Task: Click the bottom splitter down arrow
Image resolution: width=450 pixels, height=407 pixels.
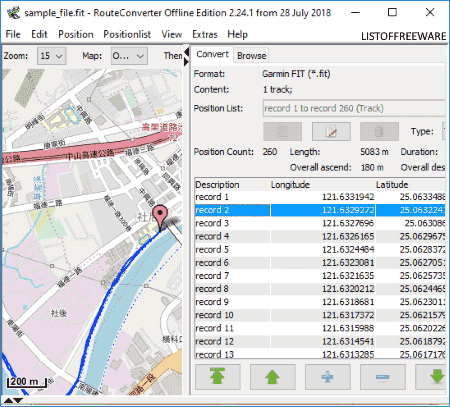Action: 18,400
